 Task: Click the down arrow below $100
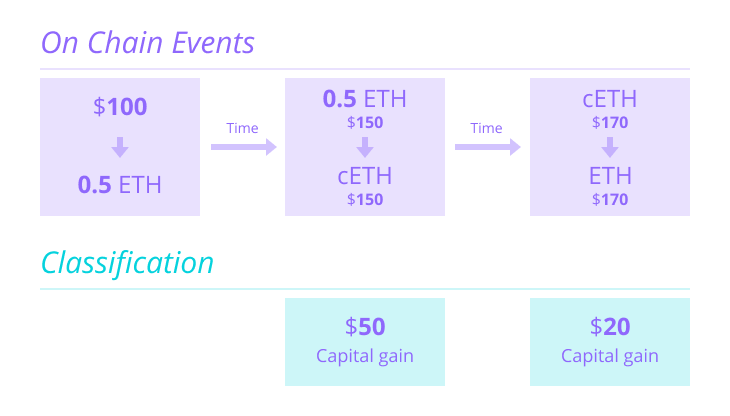click(x=120, y=148)
